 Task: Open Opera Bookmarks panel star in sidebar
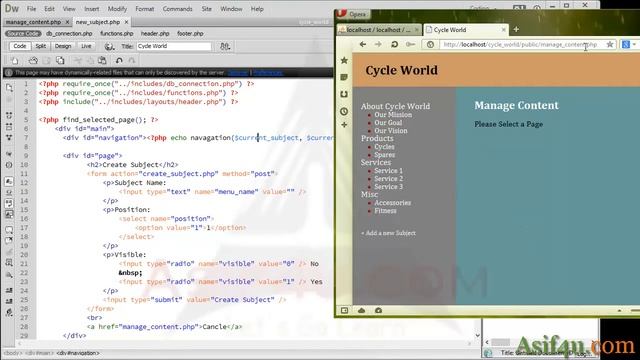(x=344, y=60)
